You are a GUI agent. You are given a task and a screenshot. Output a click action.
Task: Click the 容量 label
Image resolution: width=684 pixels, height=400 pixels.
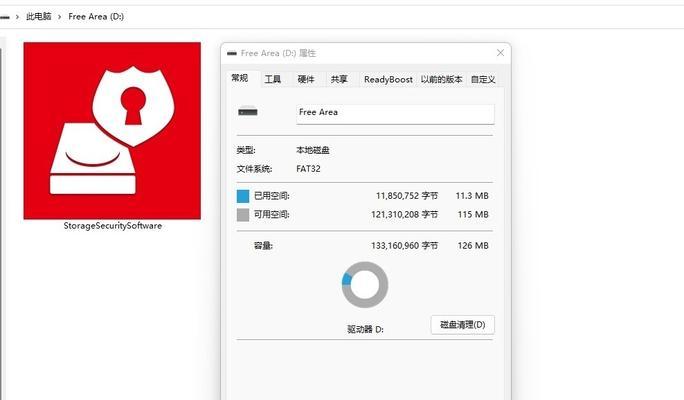263,246
